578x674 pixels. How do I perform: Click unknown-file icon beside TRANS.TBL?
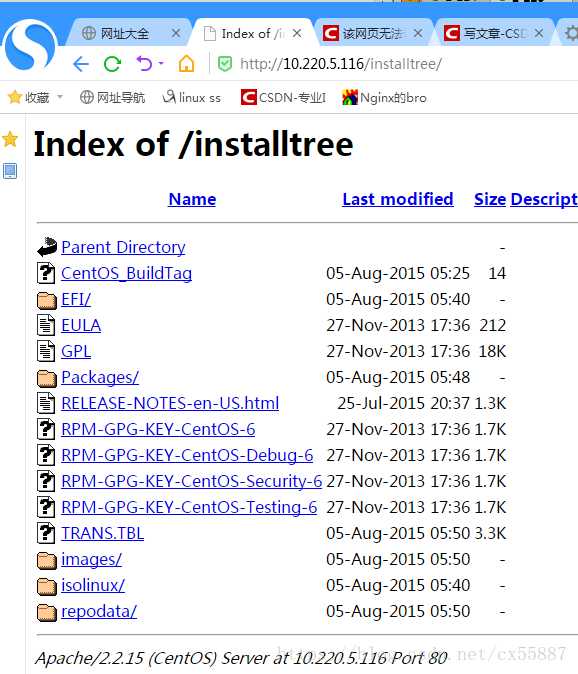point(46,533)
